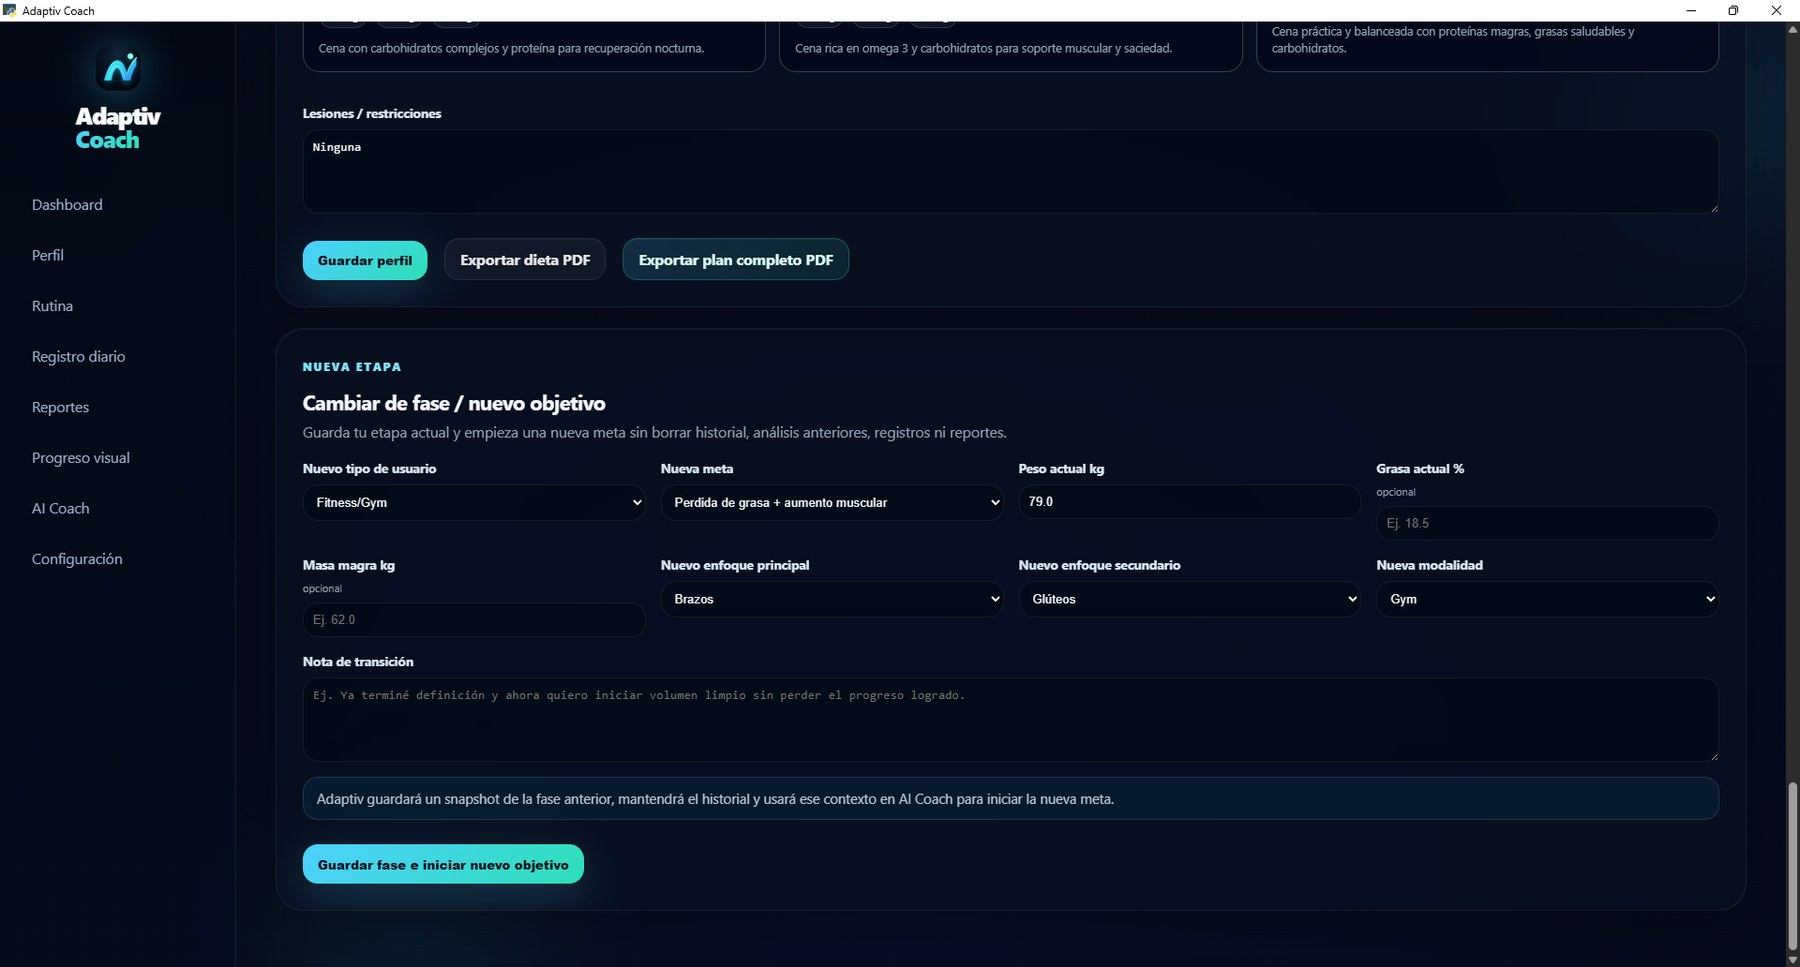Focus the Nota de transición text area
This screenshot has height=967, width=1800.
(x=1010, y=719)
